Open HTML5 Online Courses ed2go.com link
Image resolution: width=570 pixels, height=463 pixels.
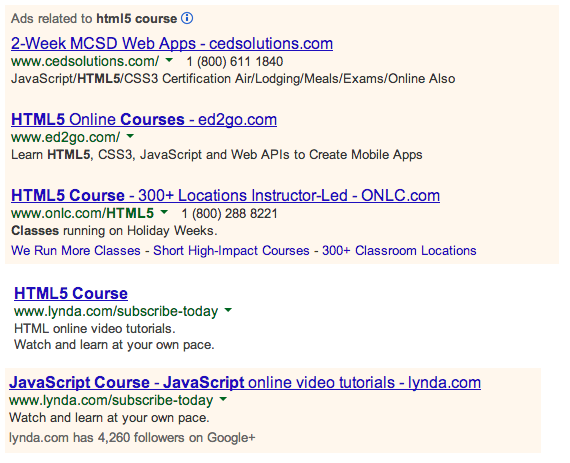[144, 120]
